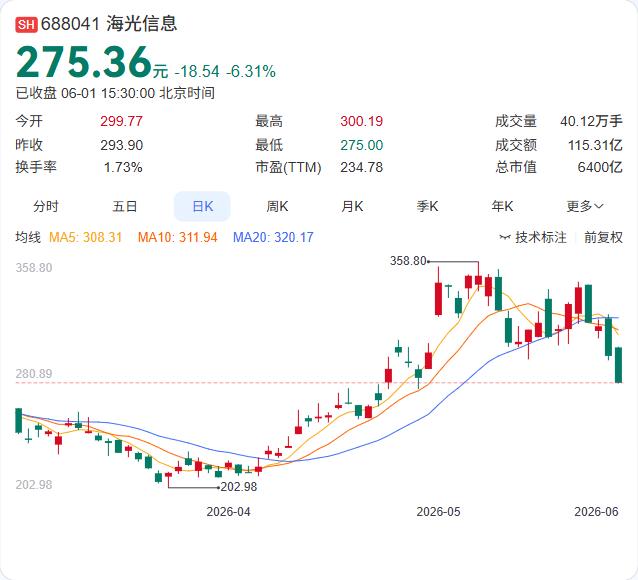This screenshot has height=580, width=638.
Task: Click the change amount -18.54
Action: (197, 72)
